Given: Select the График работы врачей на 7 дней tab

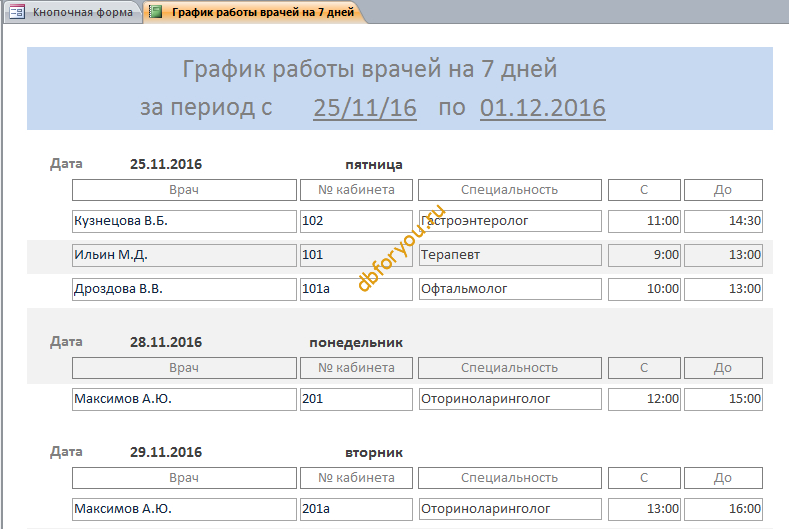Looking at the screenshot, I should point(254,12).
